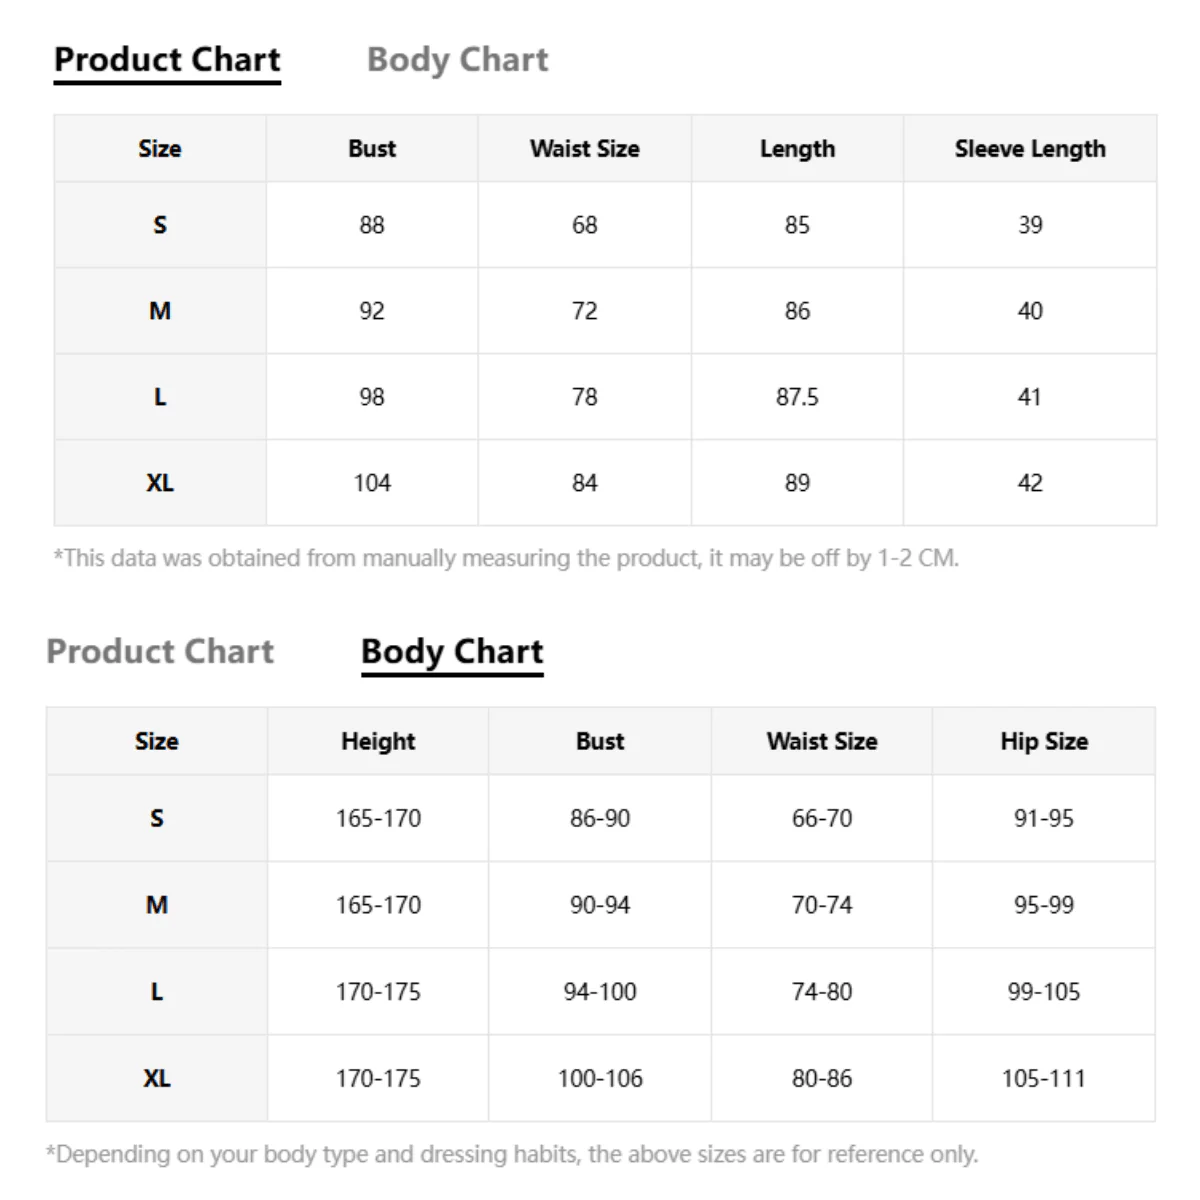Click the Height column header
The width and height of the screenshot is (1200, 1200).
pos(378,742)
